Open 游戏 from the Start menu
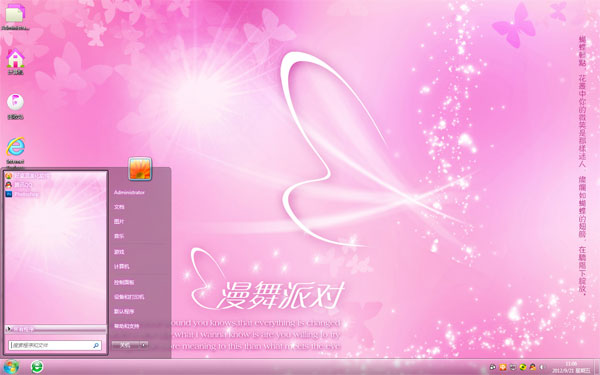 coord(119,252)
